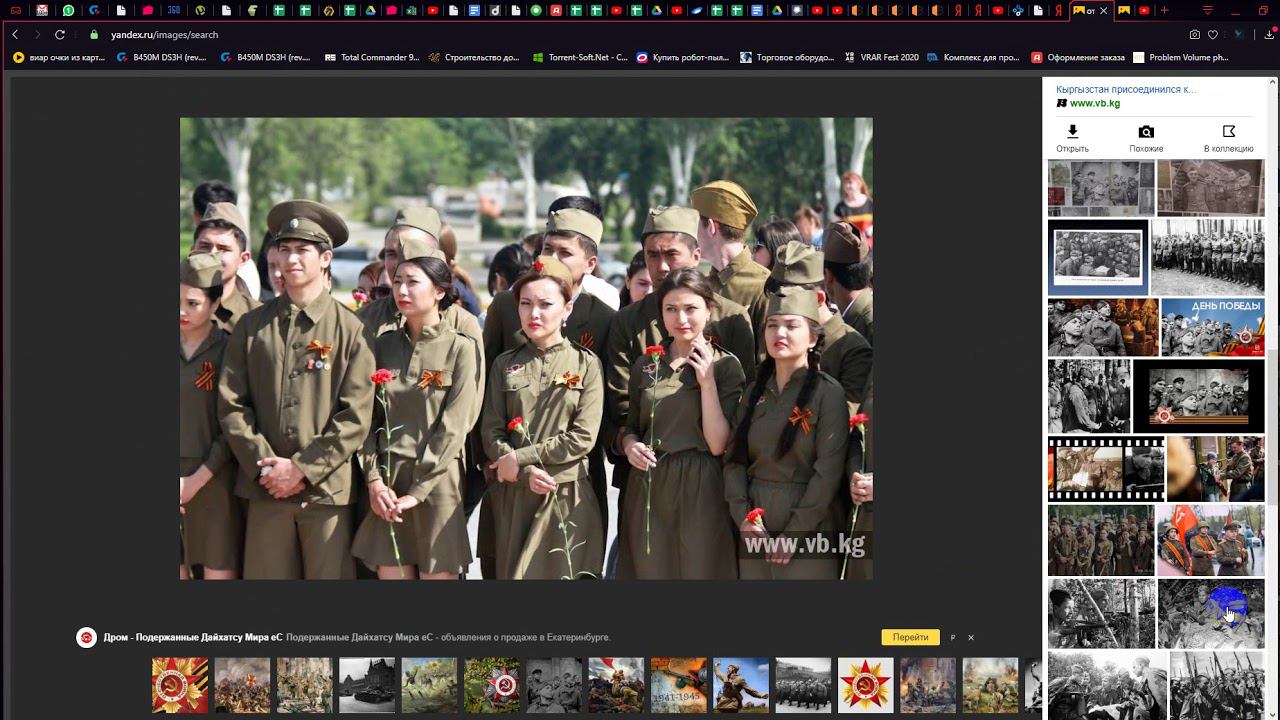Open bookmark 'виар очки из карт...'
This screenshot has width=1280, height=720.
(59, 57)
